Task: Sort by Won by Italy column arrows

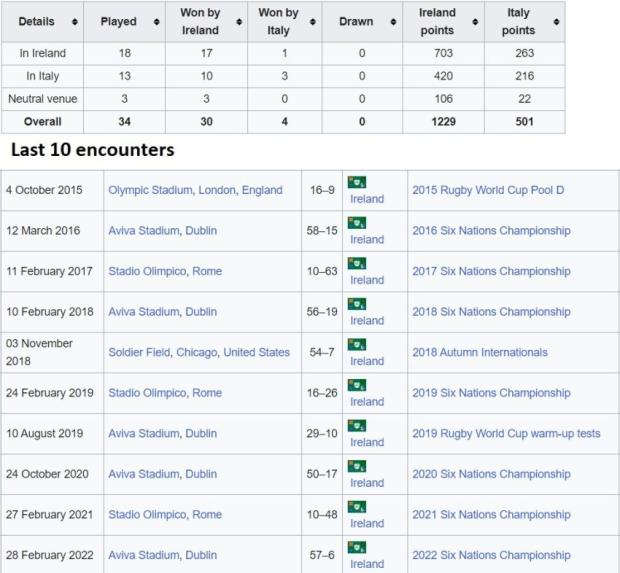Action: pos(313,22)
